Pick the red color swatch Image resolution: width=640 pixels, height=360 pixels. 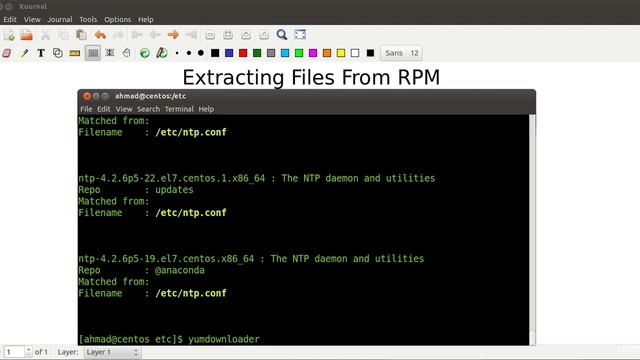click(x=243, y=53)
